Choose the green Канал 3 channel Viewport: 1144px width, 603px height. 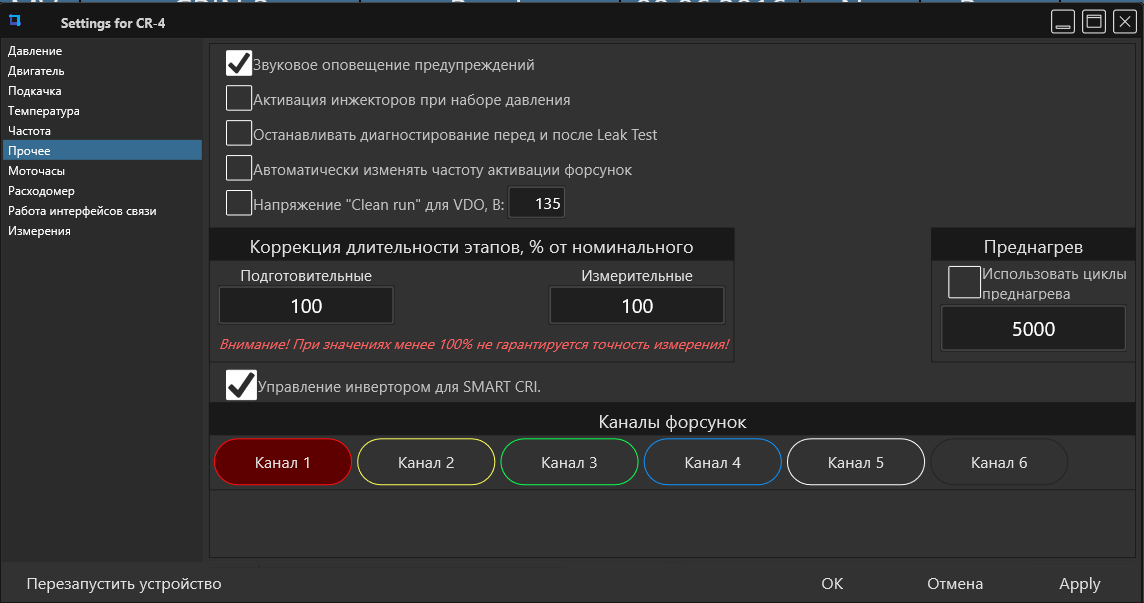pos(569,462)
